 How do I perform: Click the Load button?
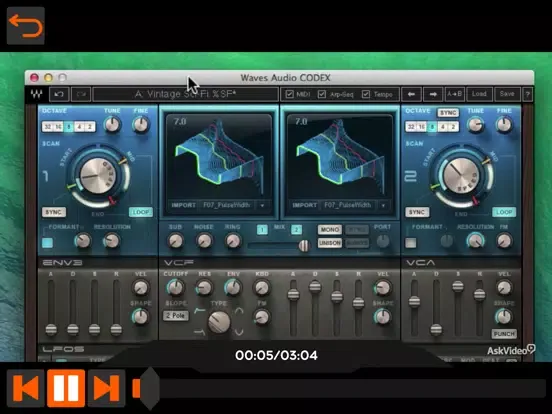tap(479, 94)
